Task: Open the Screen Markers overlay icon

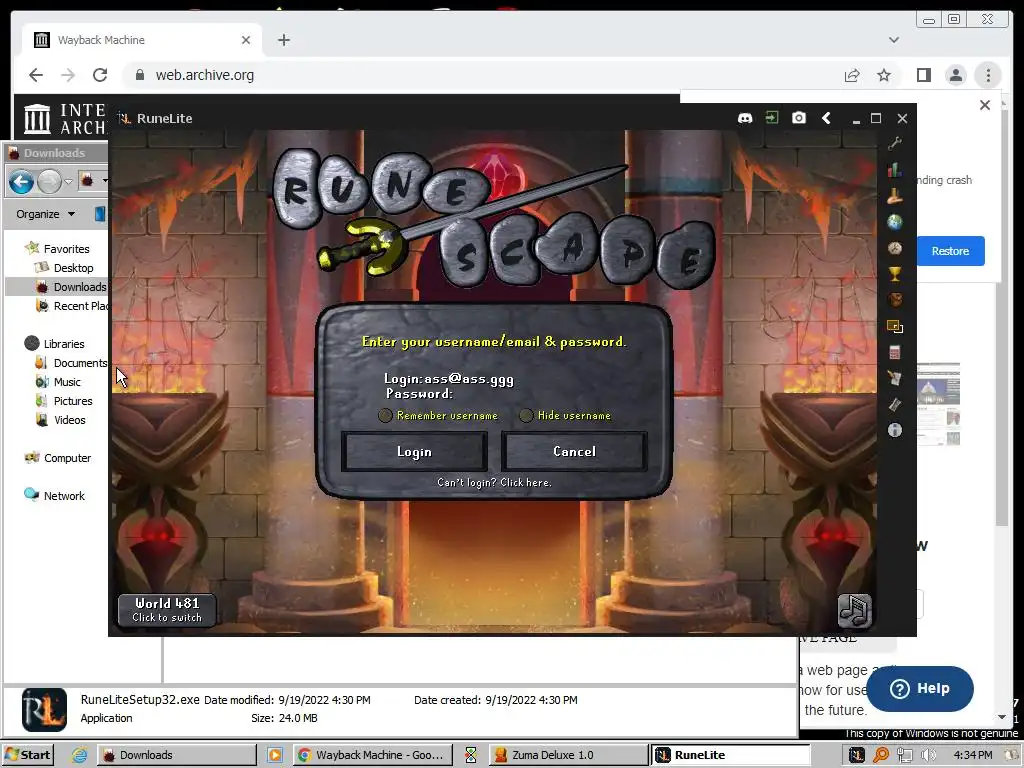Action: 895,326
